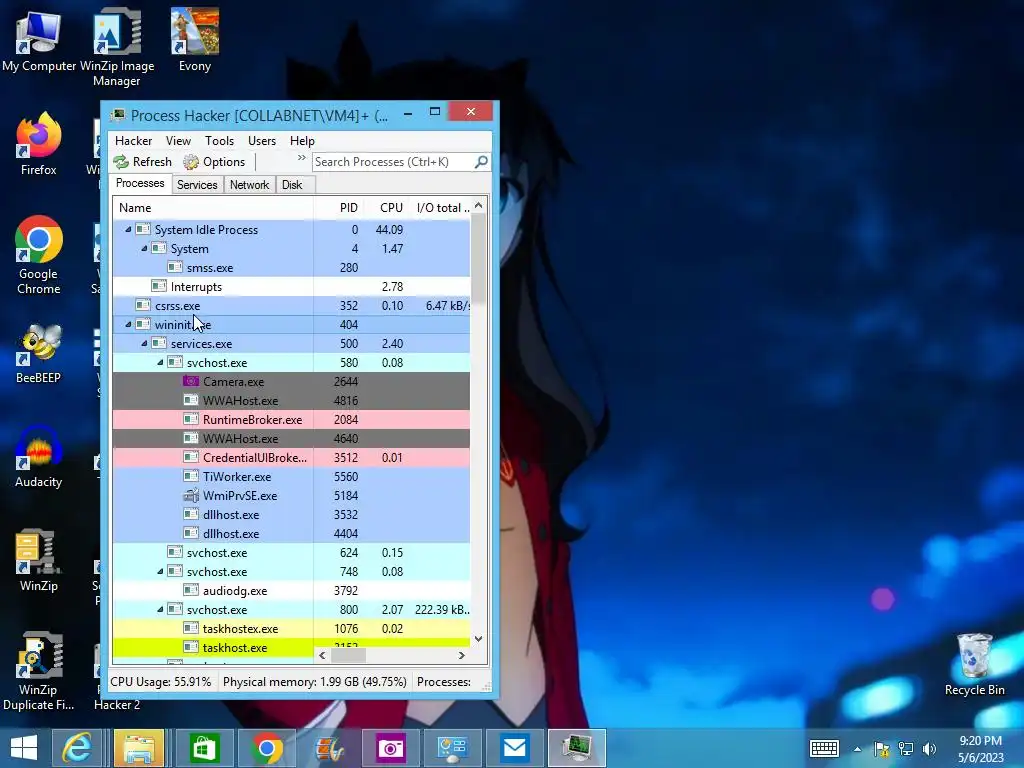Select WWAHost.exe with PID 4816
The image size is (1024, 768).
pos(291,400)
